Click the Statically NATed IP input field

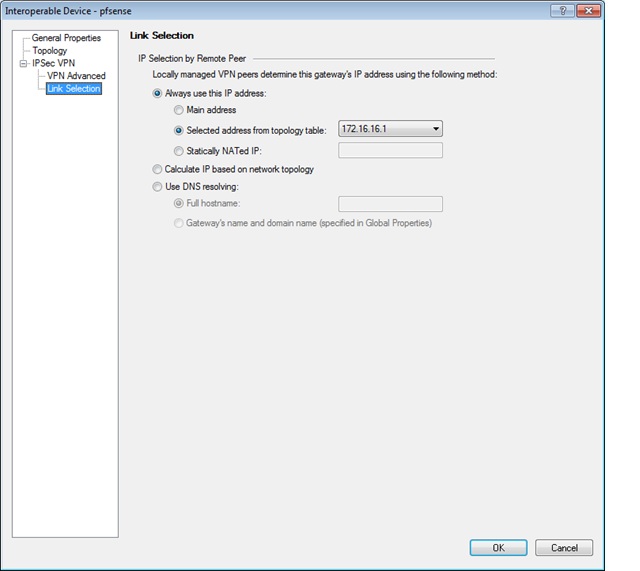[390, 150]
